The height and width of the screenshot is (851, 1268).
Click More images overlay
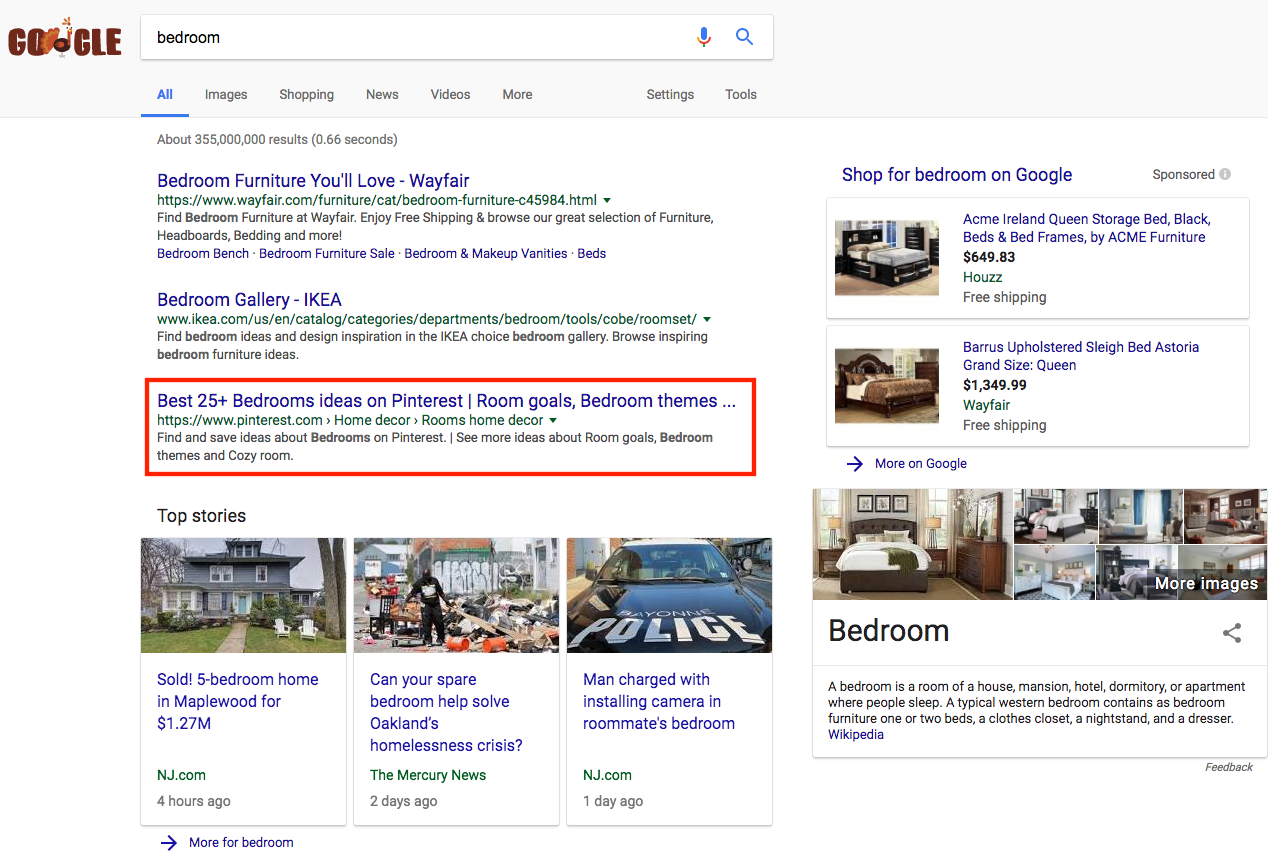(1206, 583)
